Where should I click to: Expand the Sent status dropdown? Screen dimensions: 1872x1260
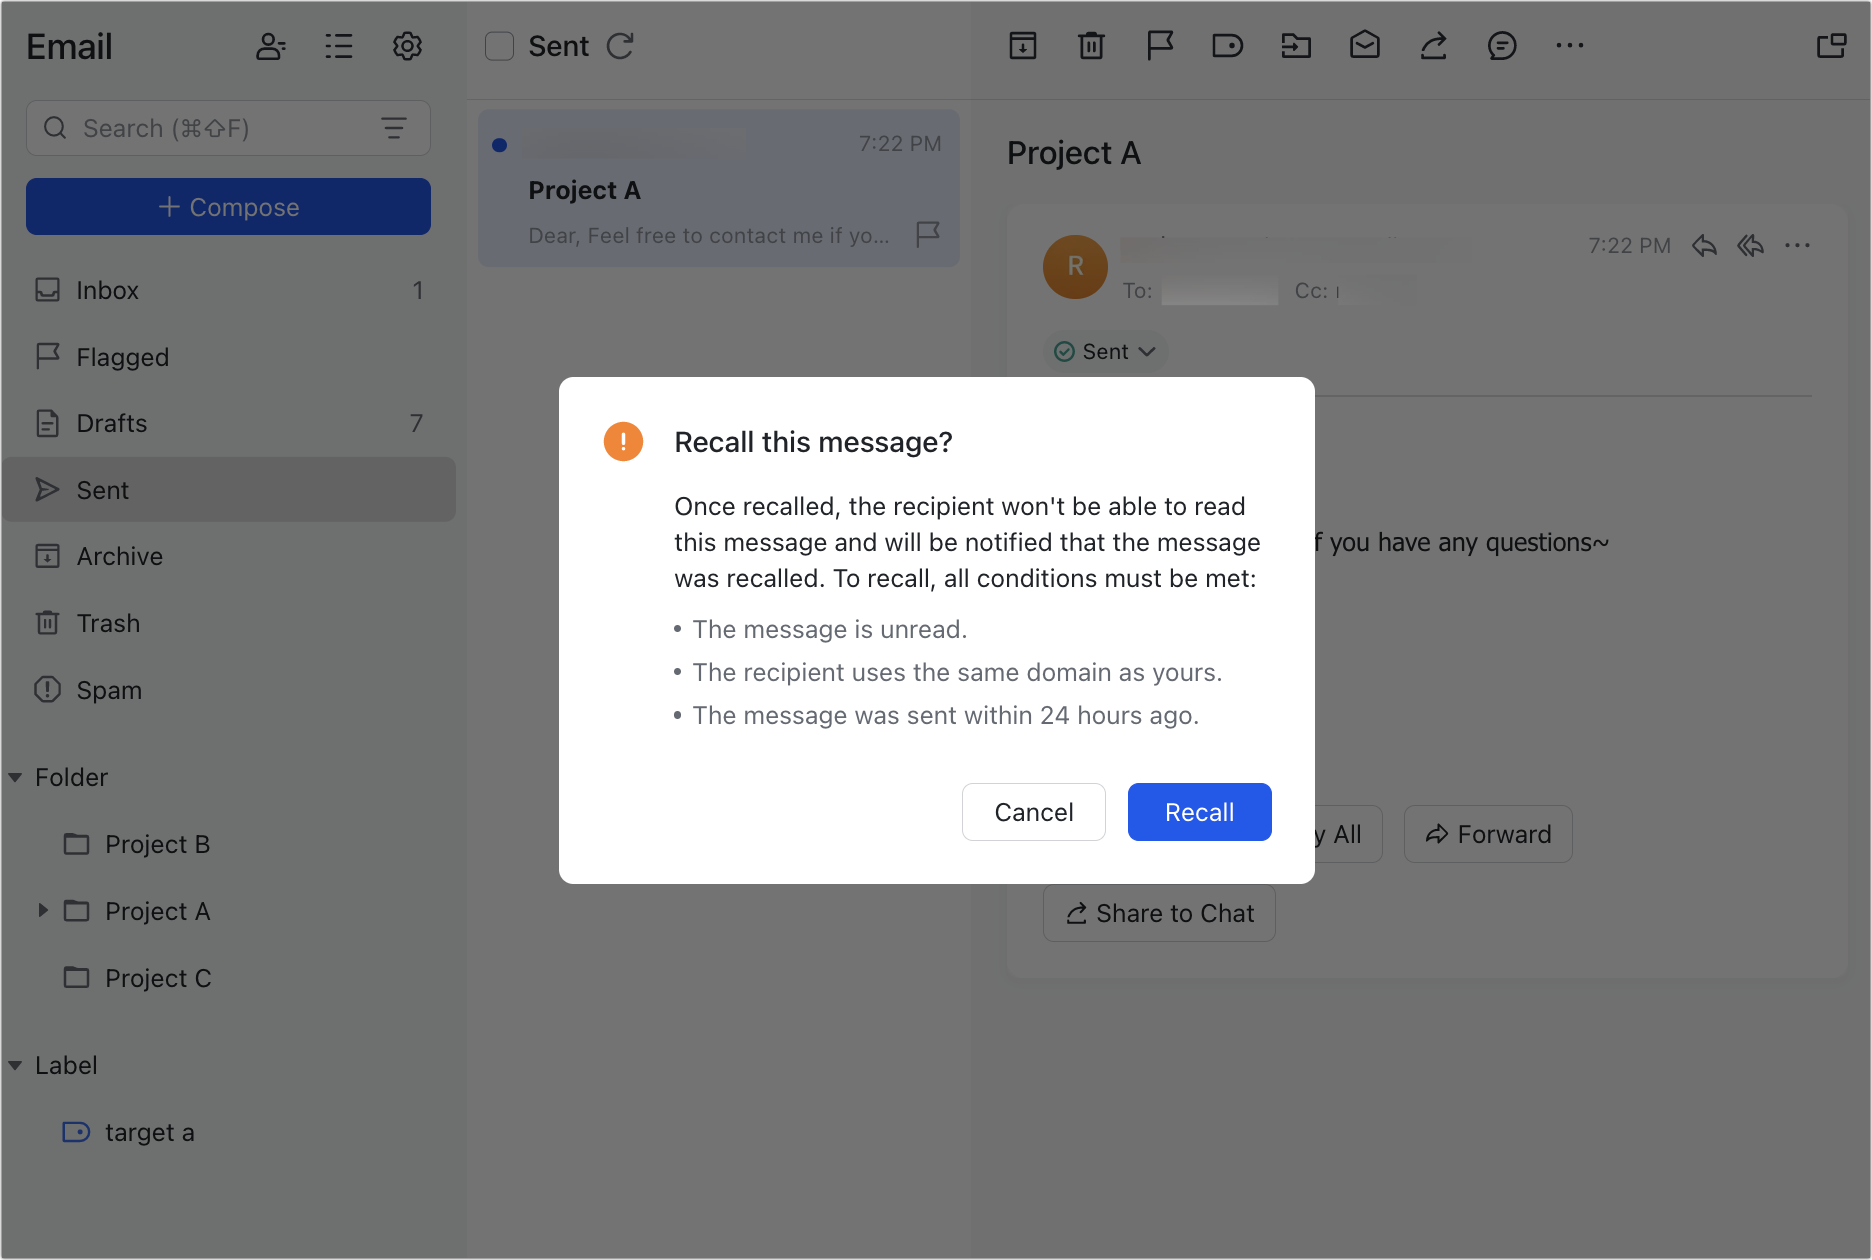1106,352
